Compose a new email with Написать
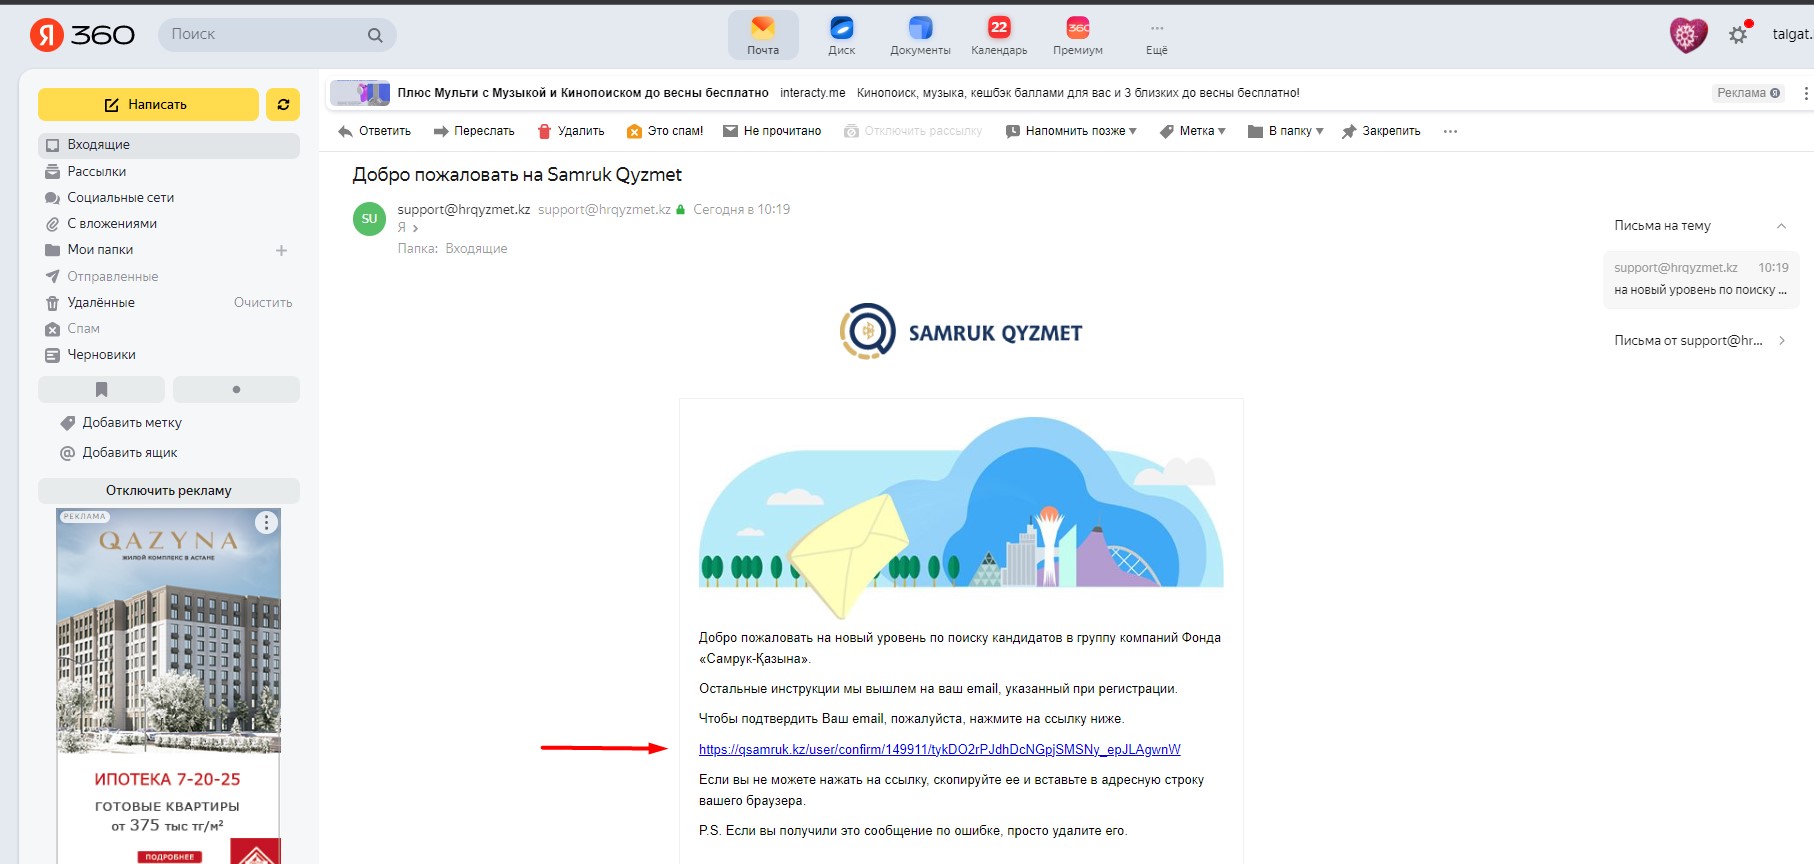1814x864 pixels. coord(148,104)
